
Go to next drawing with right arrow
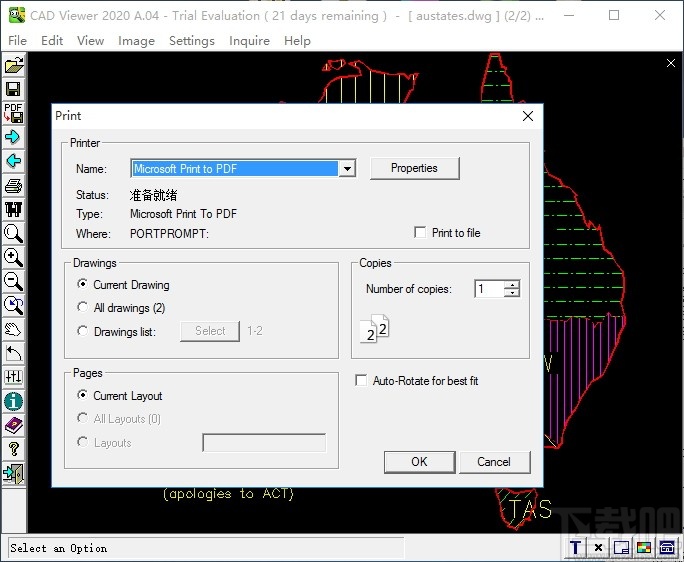(14, 137)
